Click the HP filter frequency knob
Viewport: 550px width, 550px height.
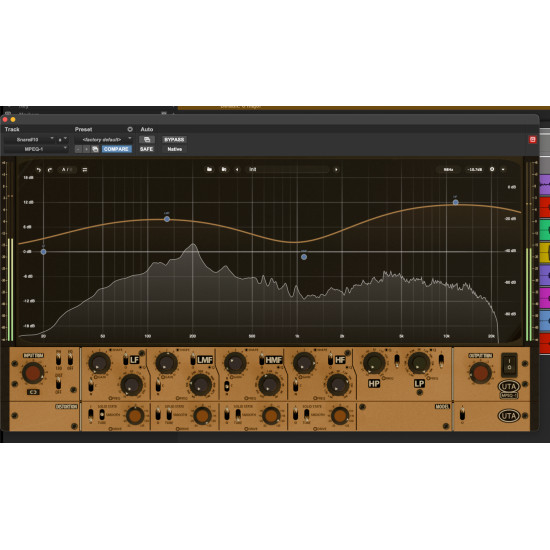pyautogui.click(x=374, y=363)
